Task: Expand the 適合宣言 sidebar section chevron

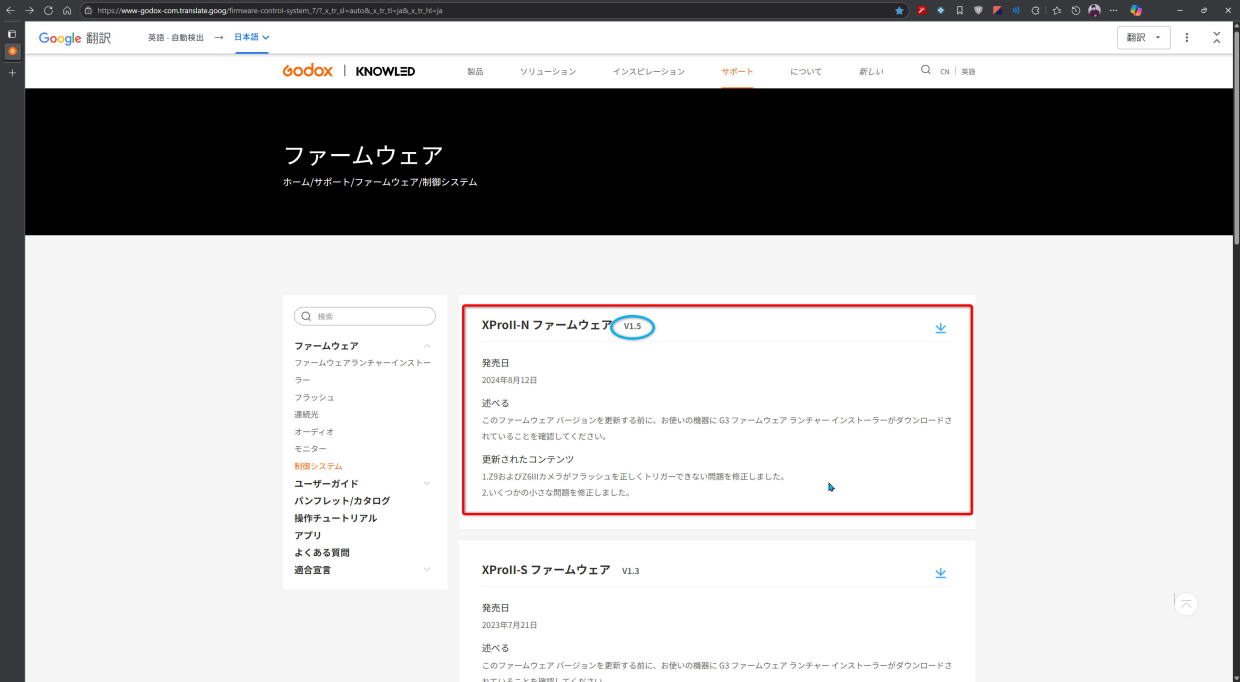Action: pyautogui.click(x=427, y=570)
